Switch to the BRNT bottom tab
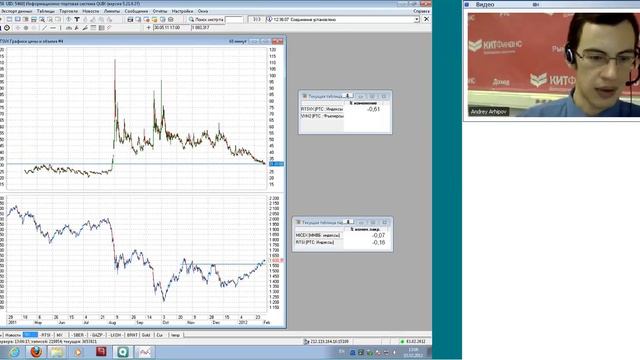Image resolution: width=640 pixels, height=360 pixels. coord(132,335)
